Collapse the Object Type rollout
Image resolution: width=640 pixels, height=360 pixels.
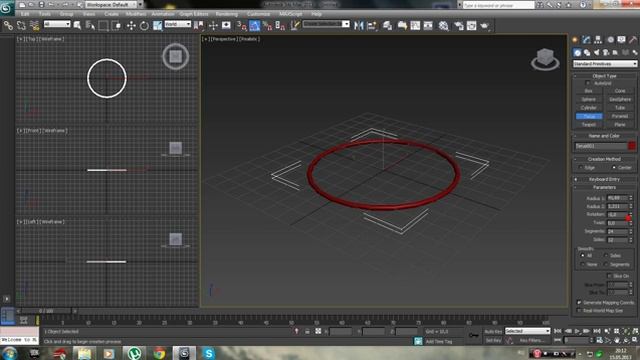coord(604,76)
